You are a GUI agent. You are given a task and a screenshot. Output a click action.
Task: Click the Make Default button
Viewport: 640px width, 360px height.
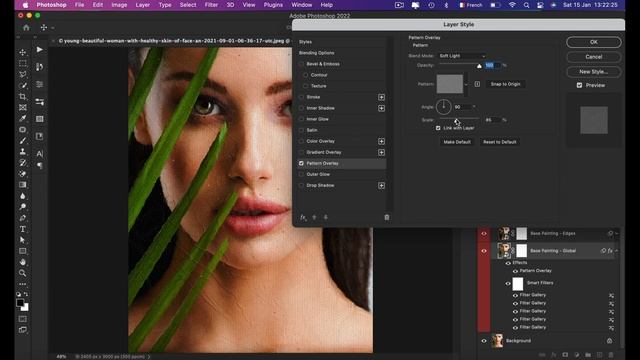click(x=457, y=142)
